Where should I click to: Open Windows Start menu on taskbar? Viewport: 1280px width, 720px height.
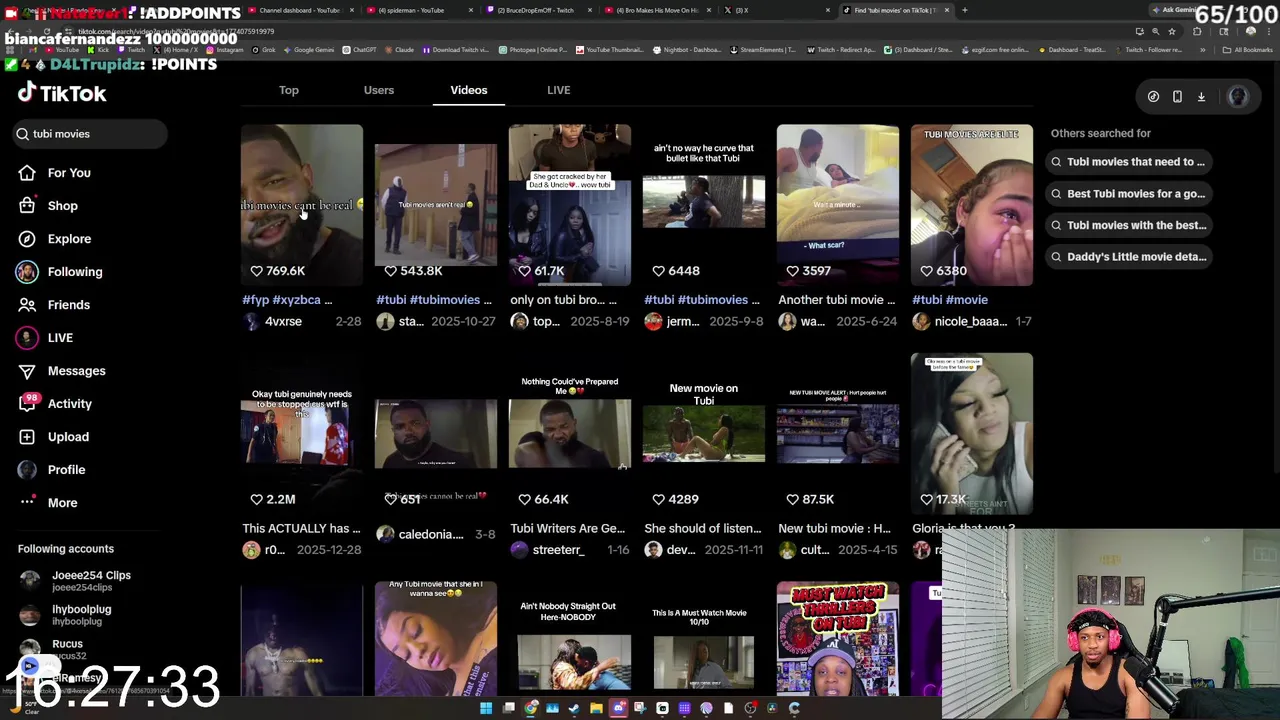486,709
